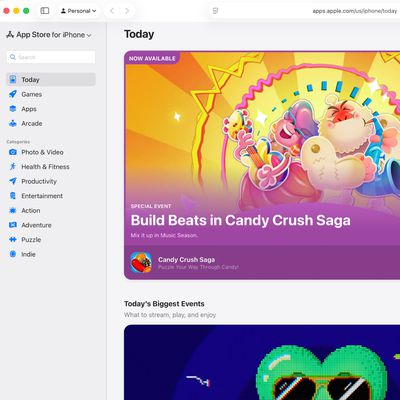Viewport: 400px width, 400px height.
Task: Browse the Action category
Action: click(51, 211)
